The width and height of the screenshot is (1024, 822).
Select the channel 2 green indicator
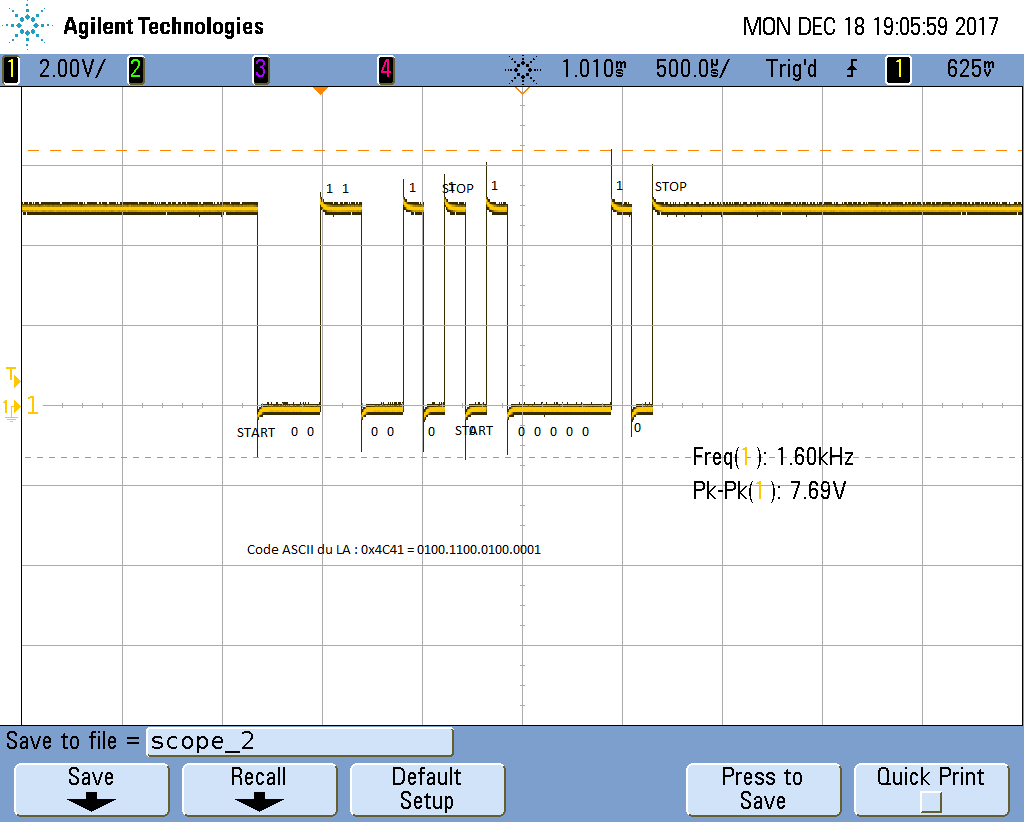(x=135, y=70)
